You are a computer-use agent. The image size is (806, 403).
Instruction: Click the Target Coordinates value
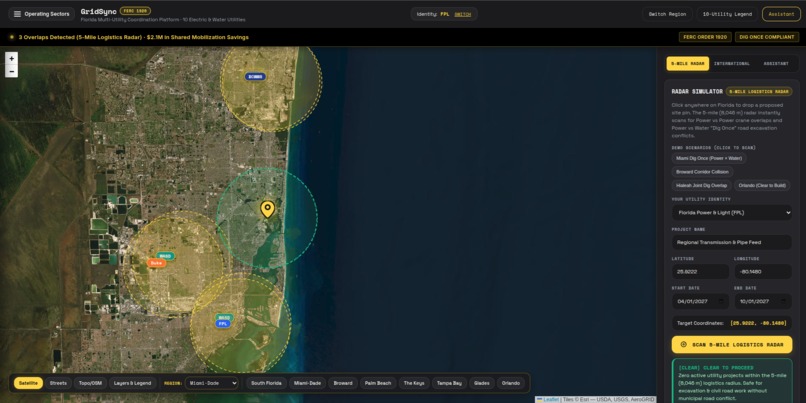coord(758,323)
